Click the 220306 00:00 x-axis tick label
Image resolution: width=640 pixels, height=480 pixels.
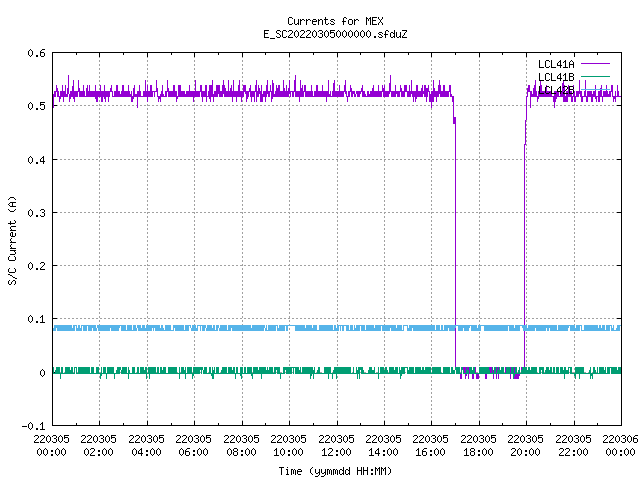[x=620, y=445]
